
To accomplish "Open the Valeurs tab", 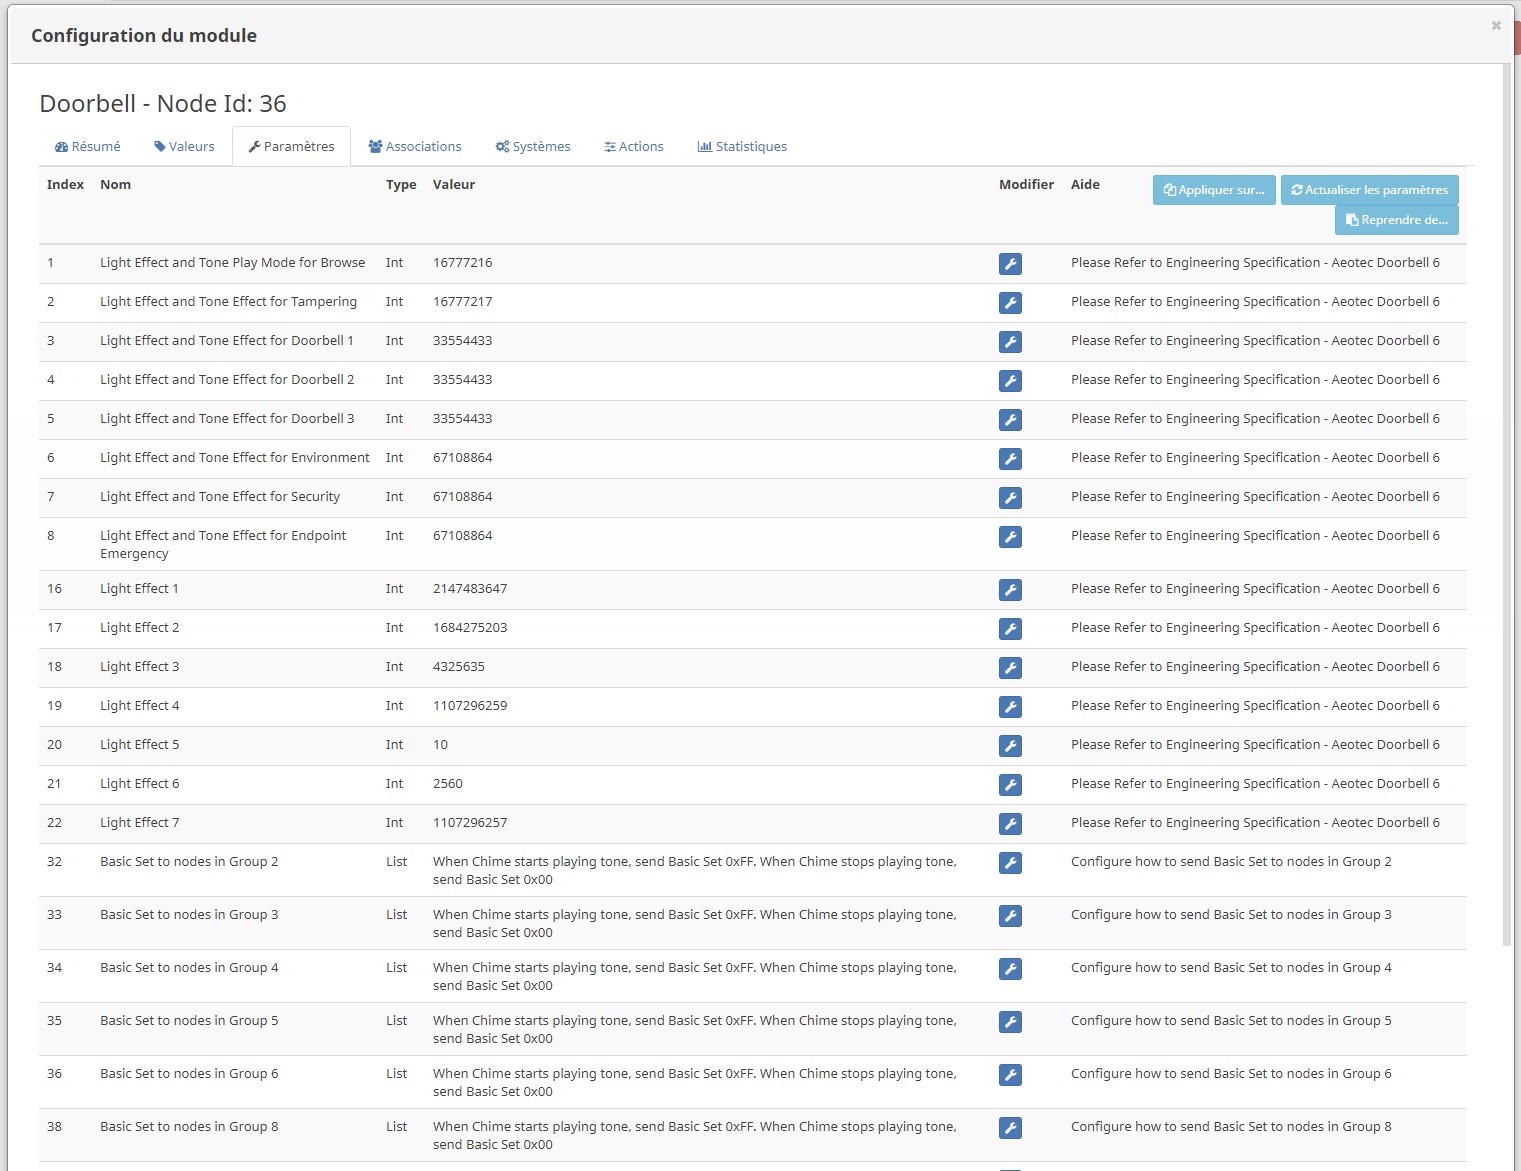I will coord(184,146).
